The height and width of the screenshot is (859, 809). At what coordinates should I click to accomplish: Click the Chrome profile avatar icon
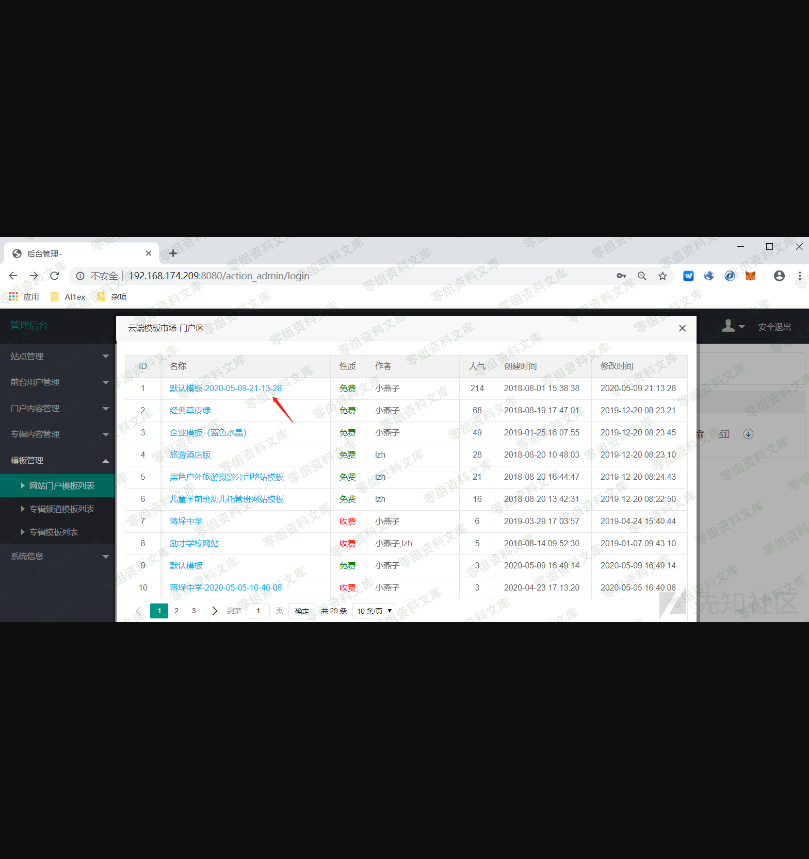point(779,276)
